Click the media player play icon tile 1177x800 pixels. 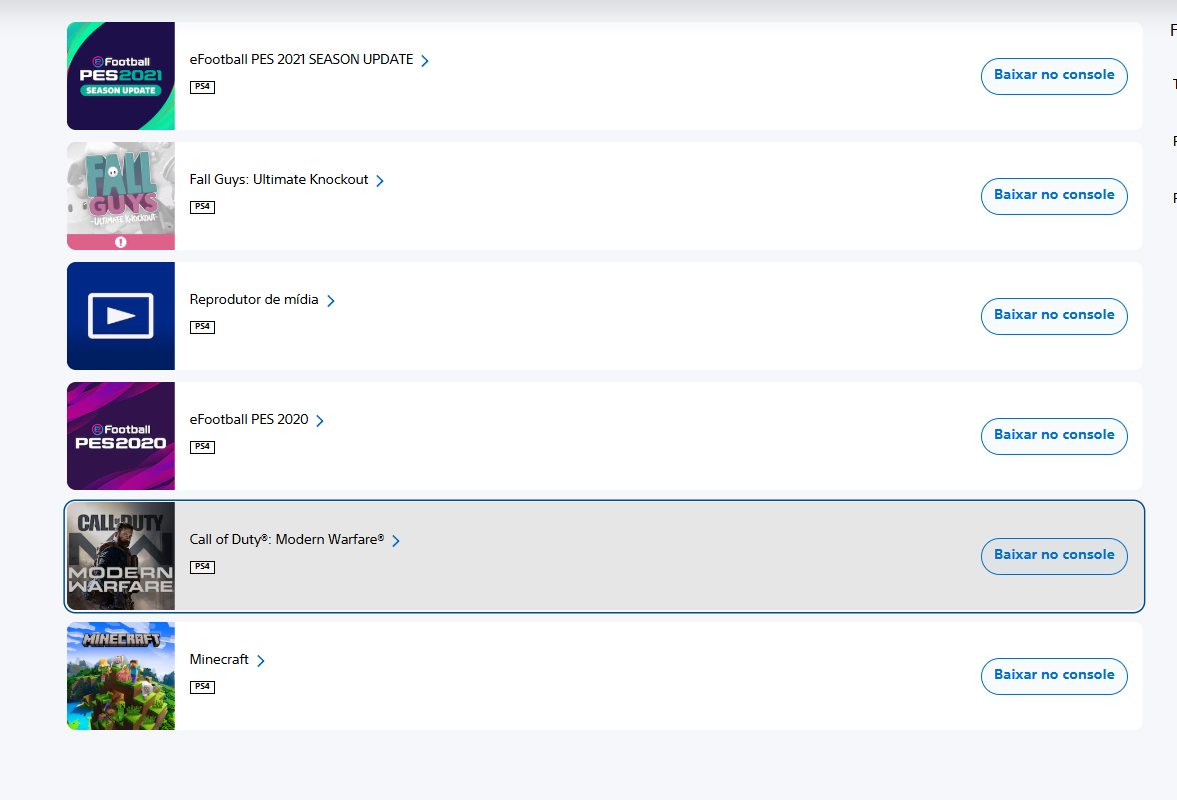(x=121, y=316)
